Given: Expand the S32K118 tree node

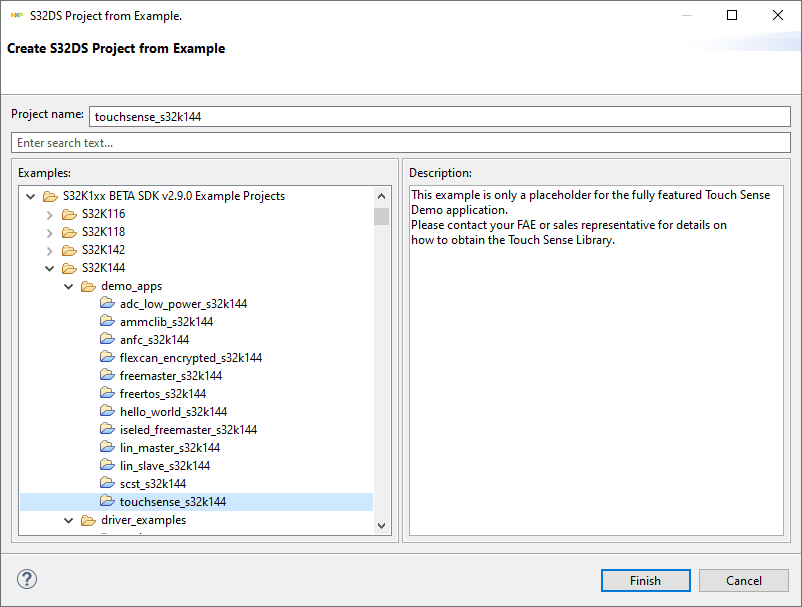Looking at the screenshot, I should (x=50, y=231).
